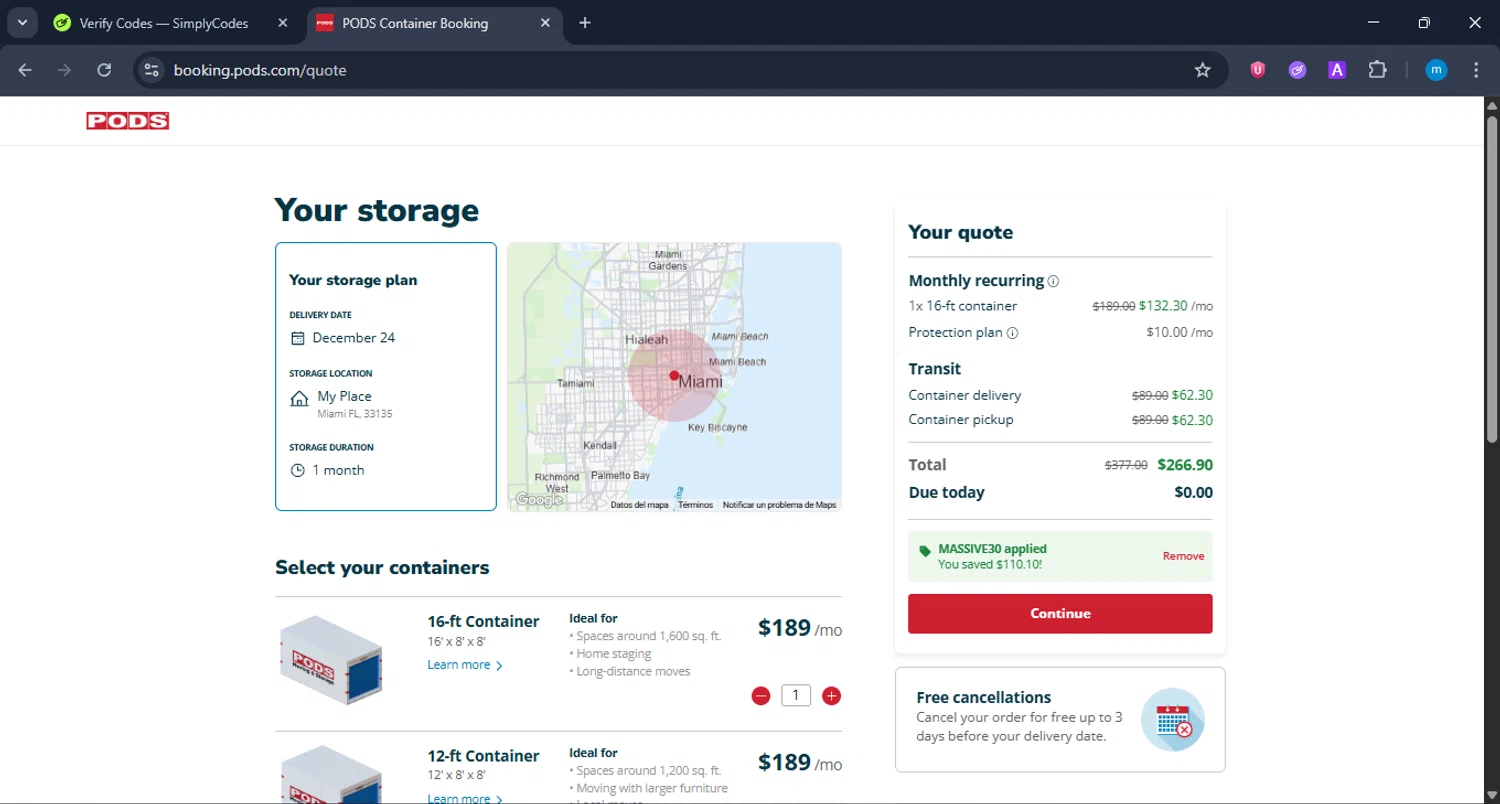
Task: Open the tab search dropdown arrow
Action: [22, 23]
